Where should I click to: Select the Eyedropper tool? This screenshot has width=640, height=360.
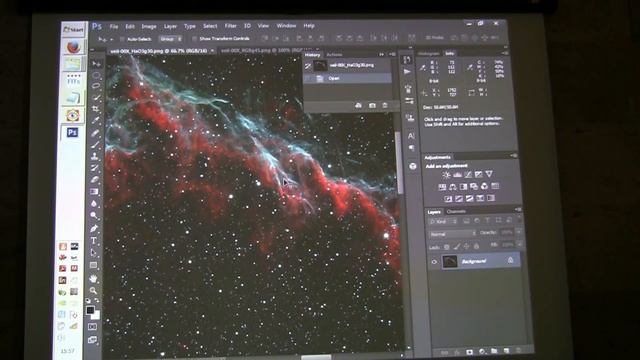pyautogui.click(x=96, y=121)
